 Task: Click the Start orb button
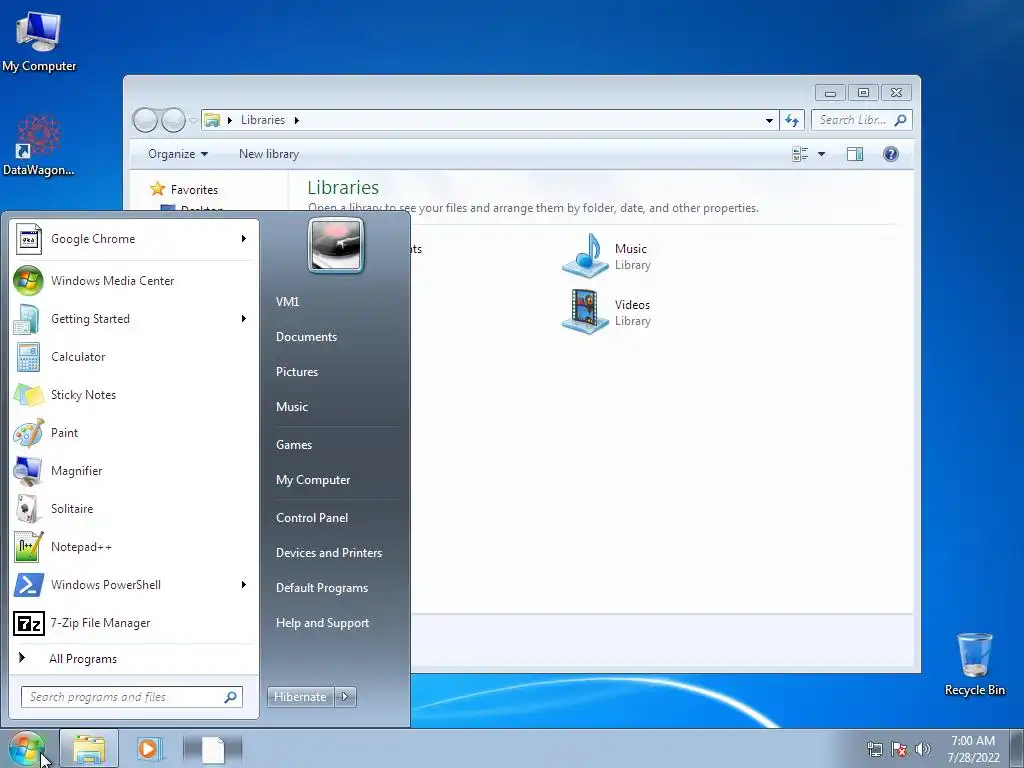click(x=27, y=748)
